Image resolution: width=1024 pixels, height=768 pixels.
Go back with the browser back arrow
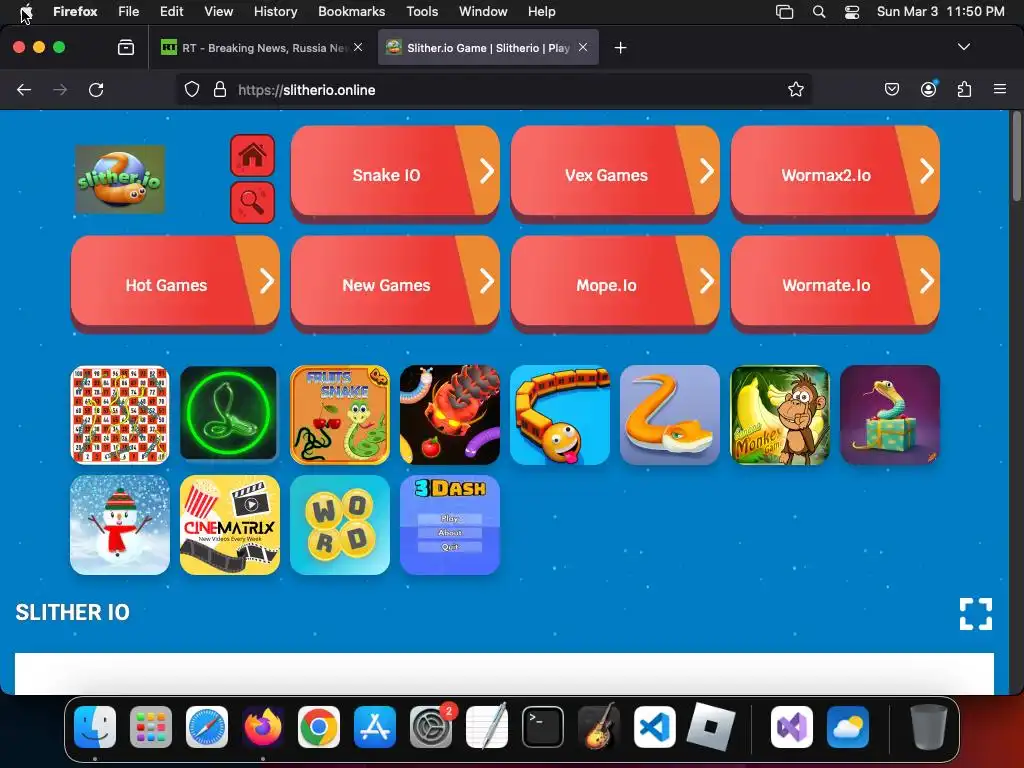tap(24, 90)
